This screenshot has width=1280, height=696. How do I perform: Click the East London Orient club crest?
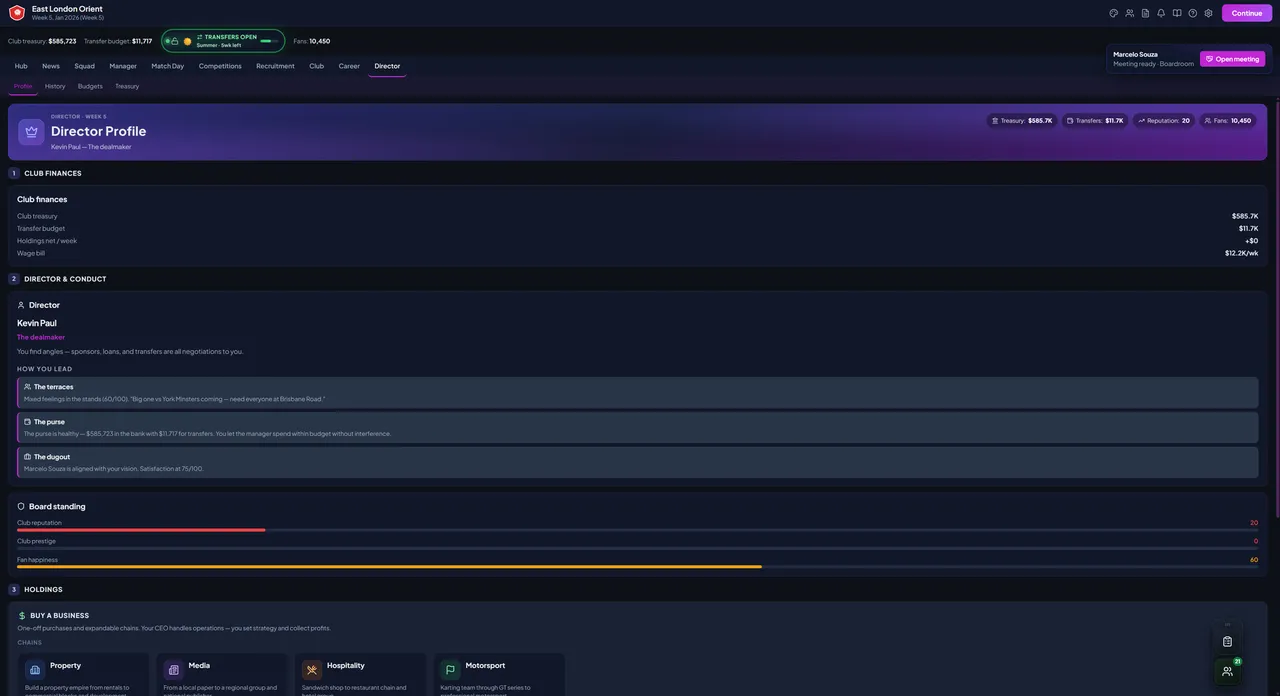[17, 13]
